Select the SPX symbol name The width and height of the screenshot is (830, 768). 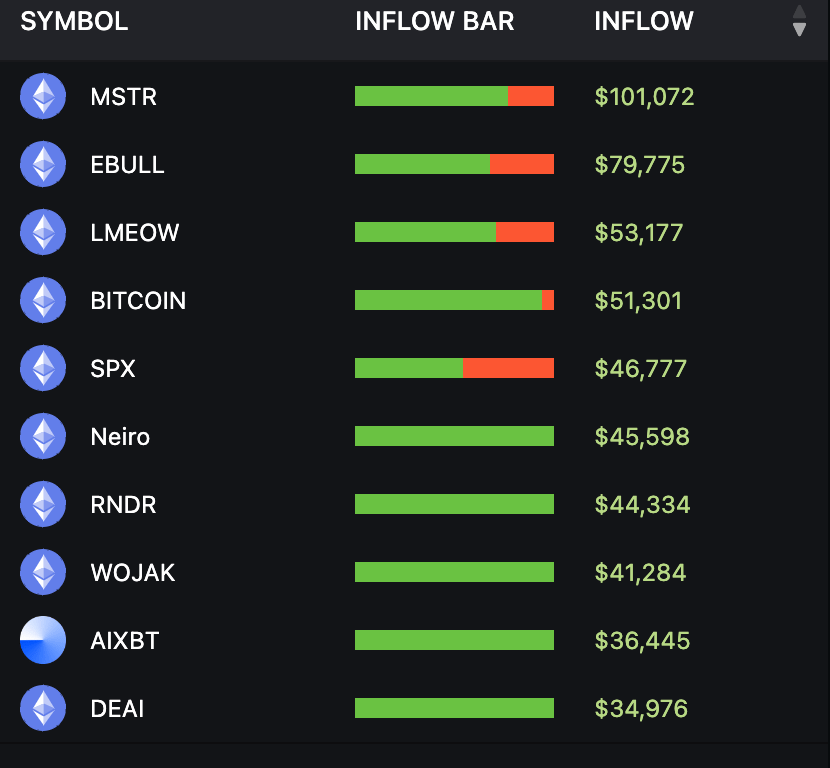(x=113, y=368)
